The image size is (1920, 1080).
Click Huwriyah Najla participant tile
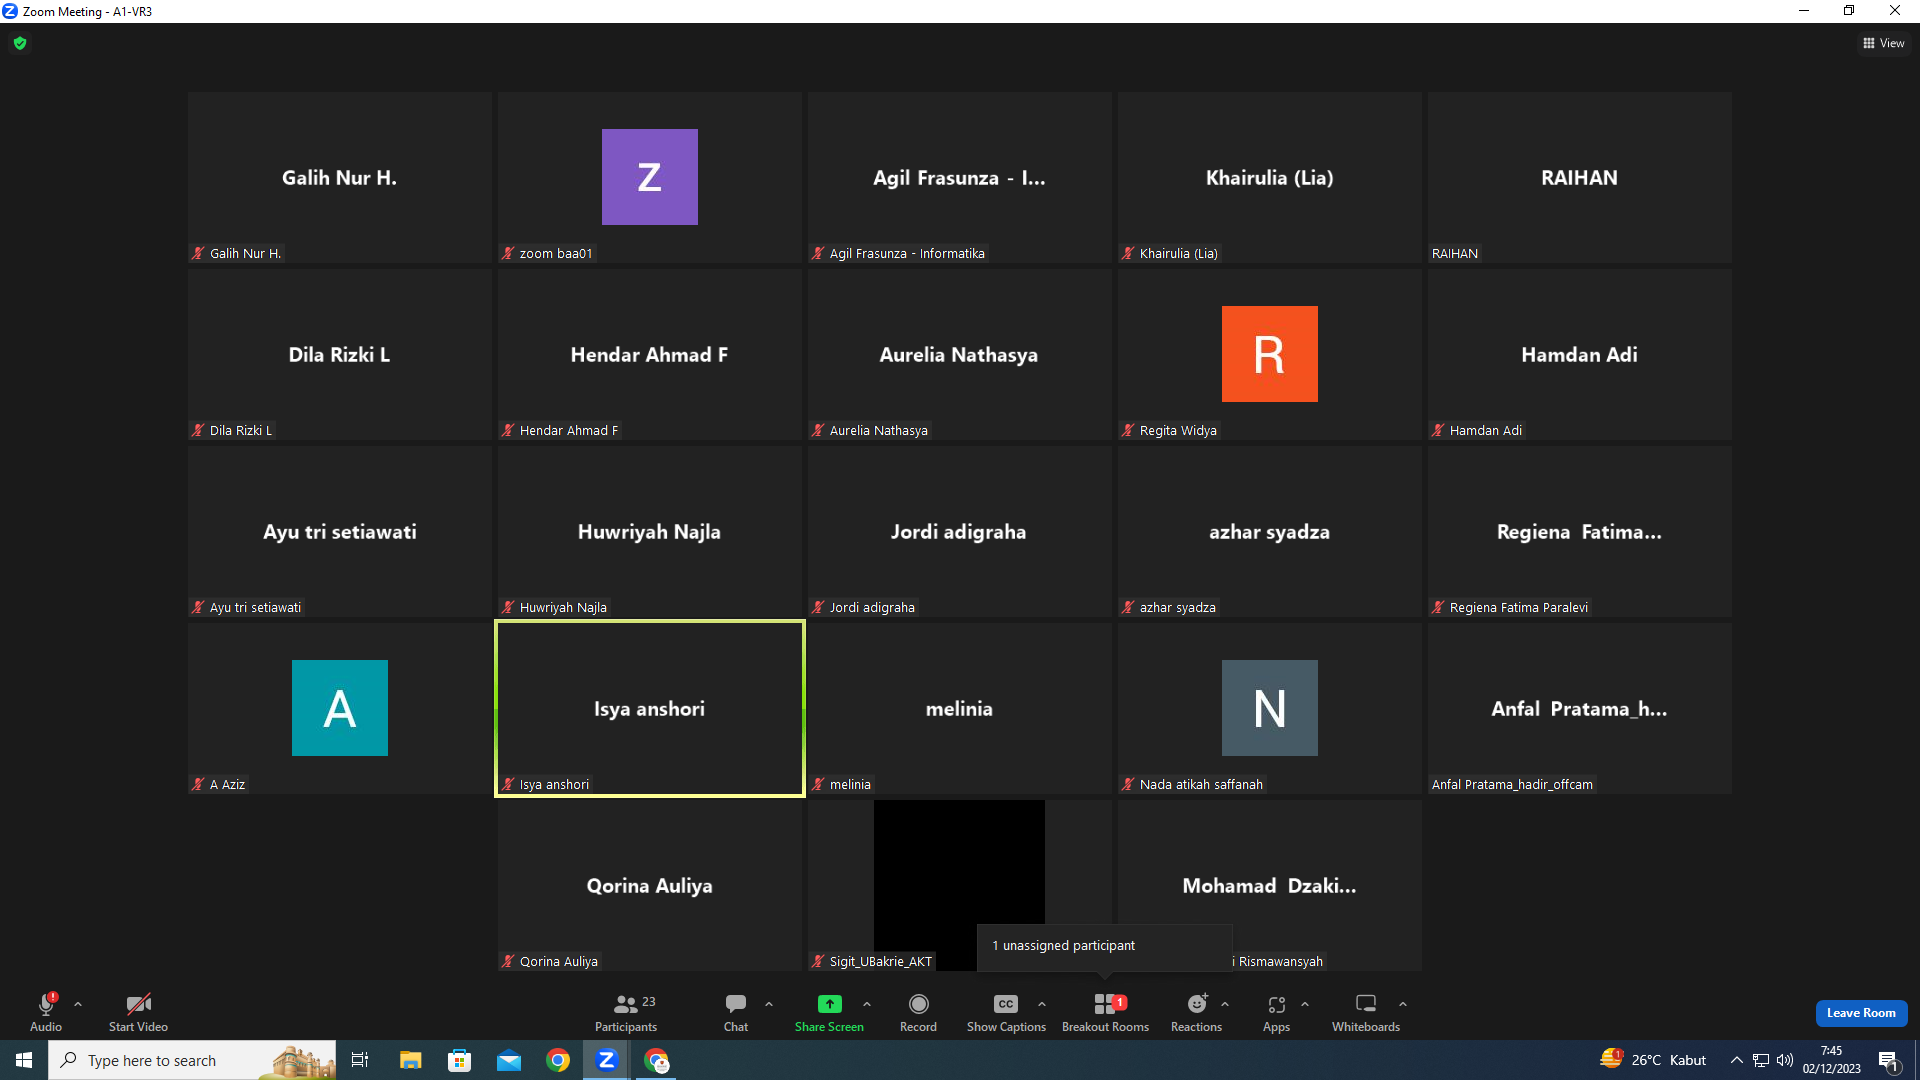[650, 531]
